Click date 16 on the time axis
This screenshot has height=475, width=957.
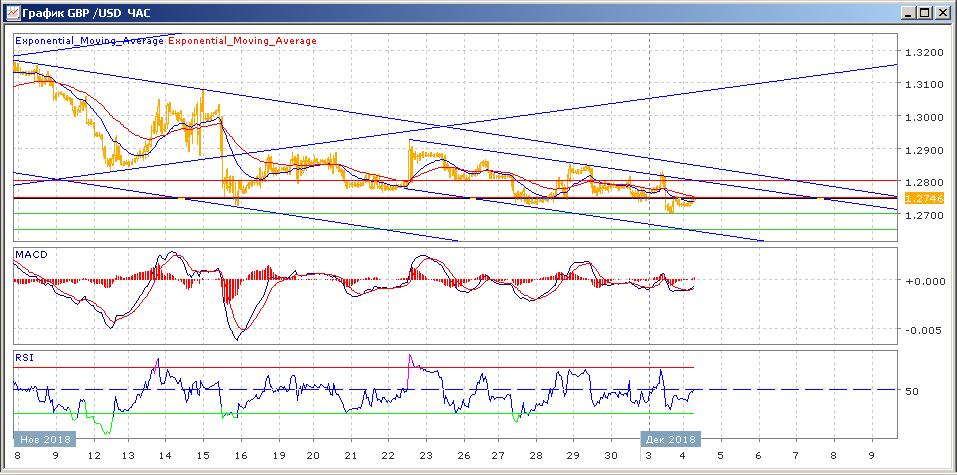[x=242, y=455]
